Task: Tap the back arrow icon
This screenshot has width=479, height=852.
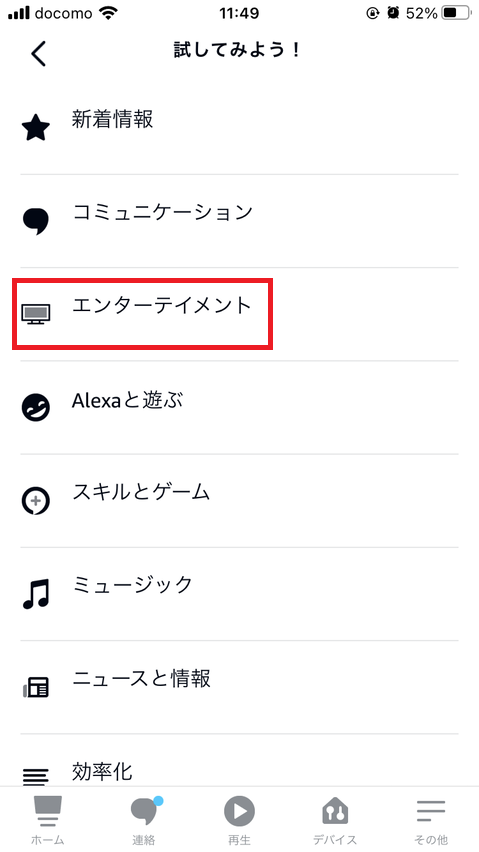Action: (39, 54)
